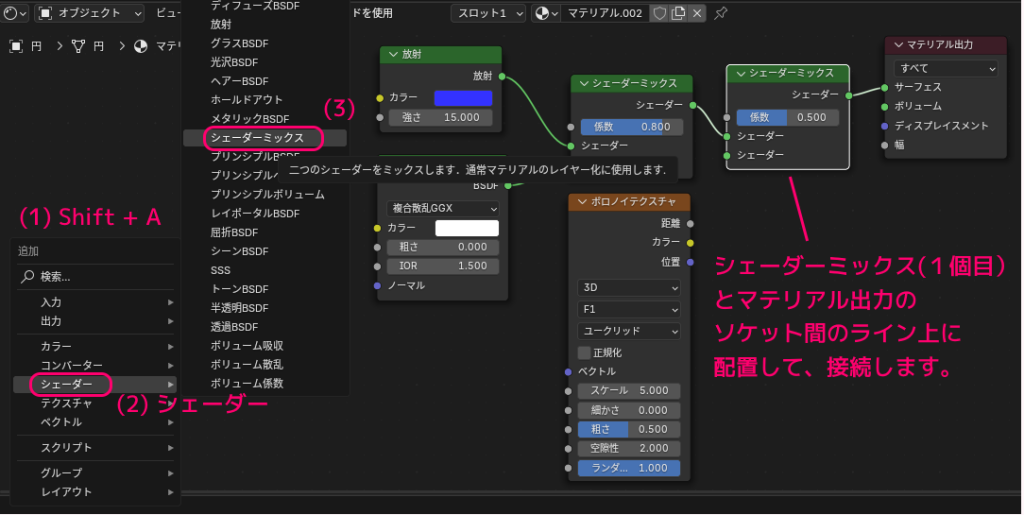Click the スケール 5.000 field
1024x515 pixels.
tap(628, 391)
